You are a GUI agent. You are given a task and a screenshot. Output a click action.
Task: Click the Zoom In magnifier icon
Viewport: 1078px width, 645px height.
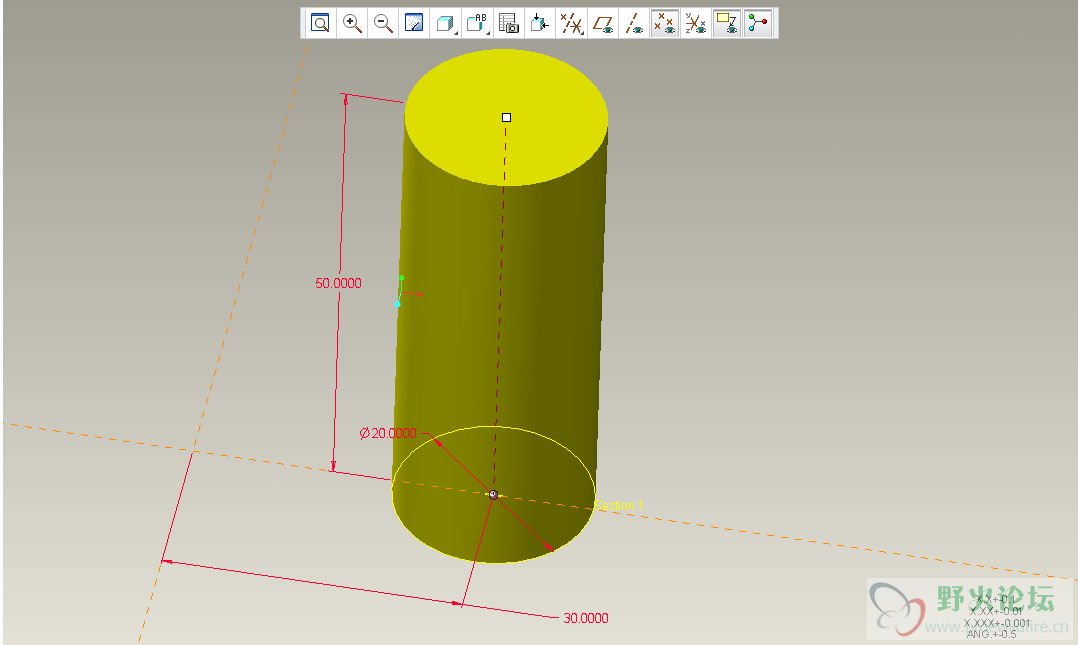(x=352, y=23)
